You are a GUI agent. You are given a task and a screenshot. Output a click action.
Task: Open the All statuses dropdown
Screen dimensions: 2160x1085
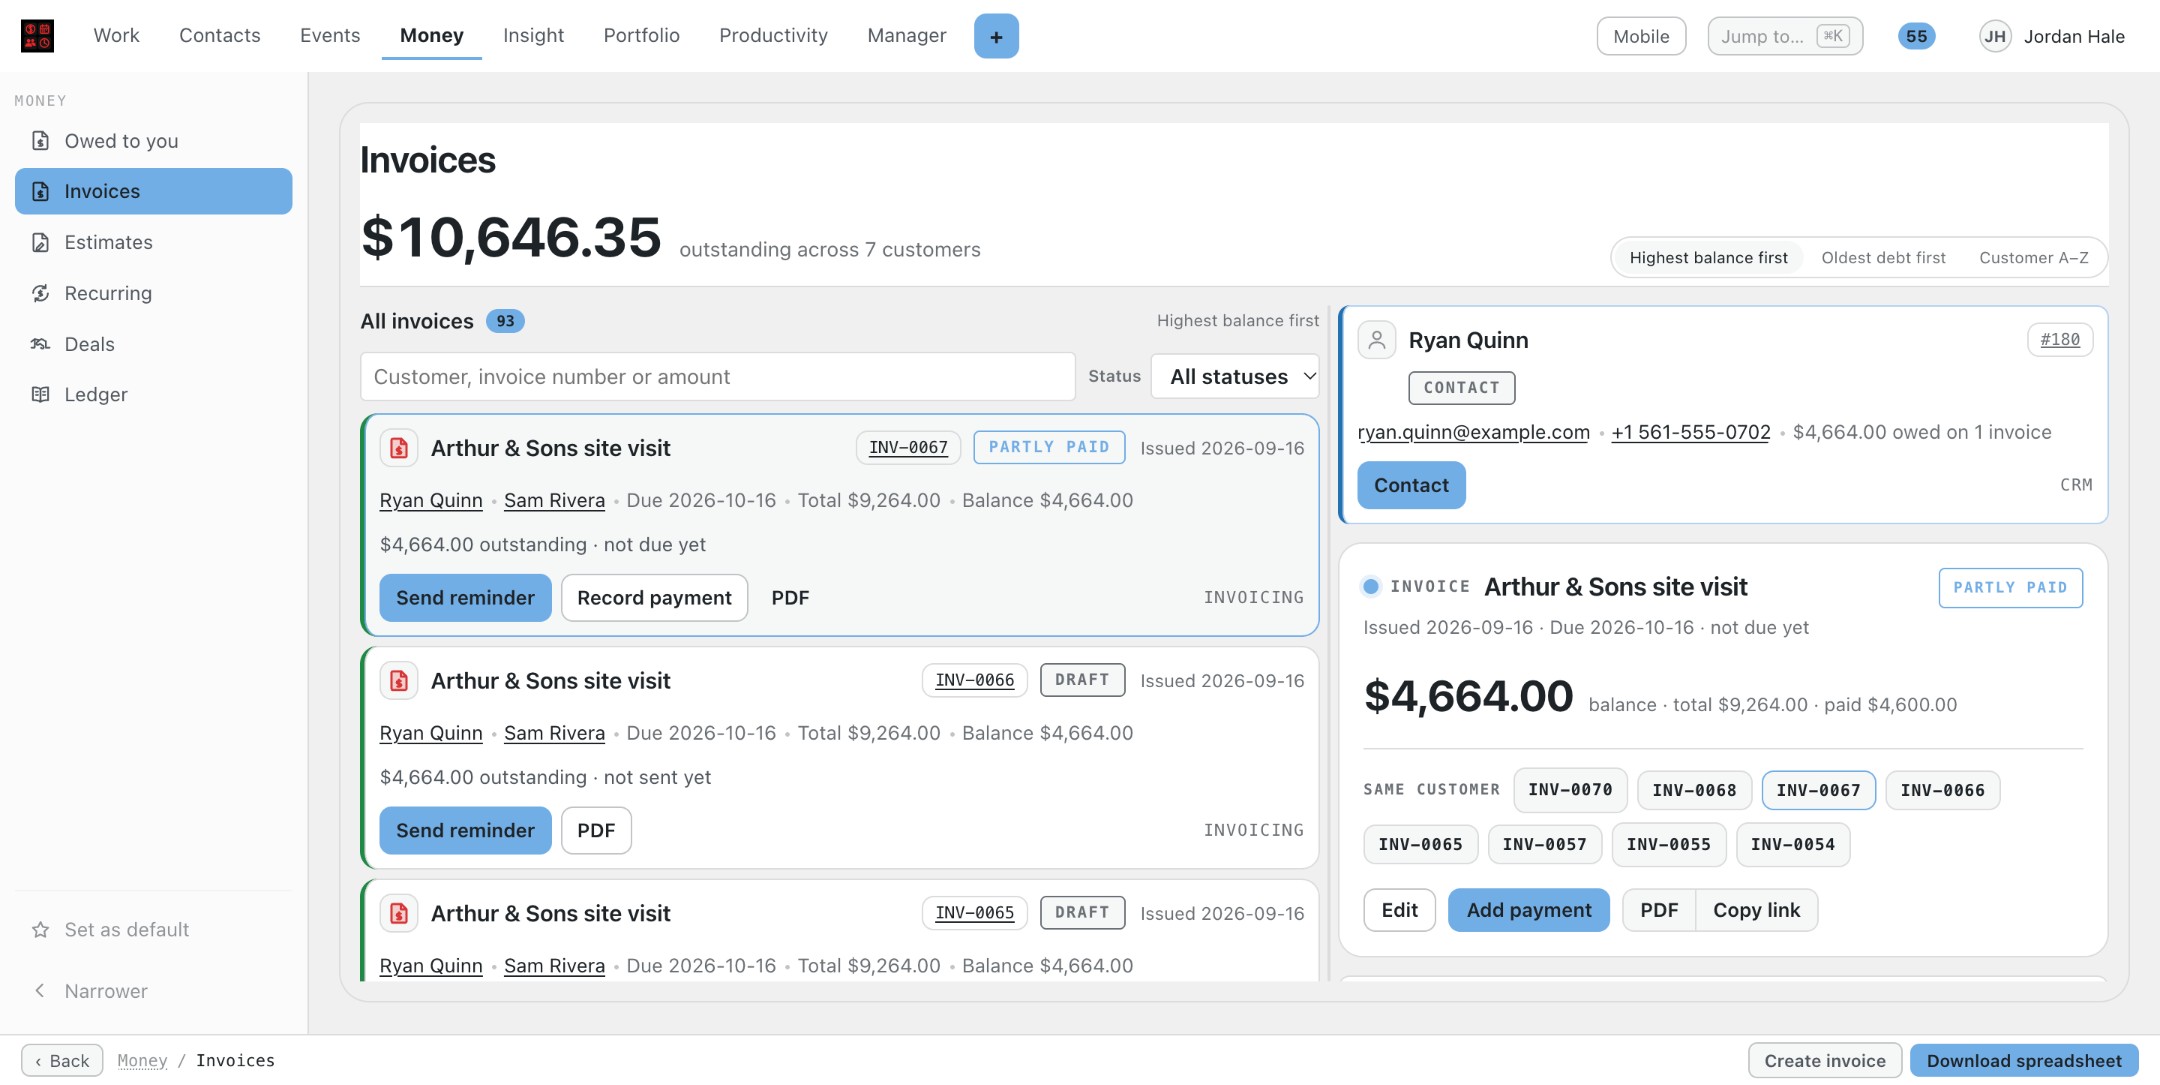tap(1235, 377)
